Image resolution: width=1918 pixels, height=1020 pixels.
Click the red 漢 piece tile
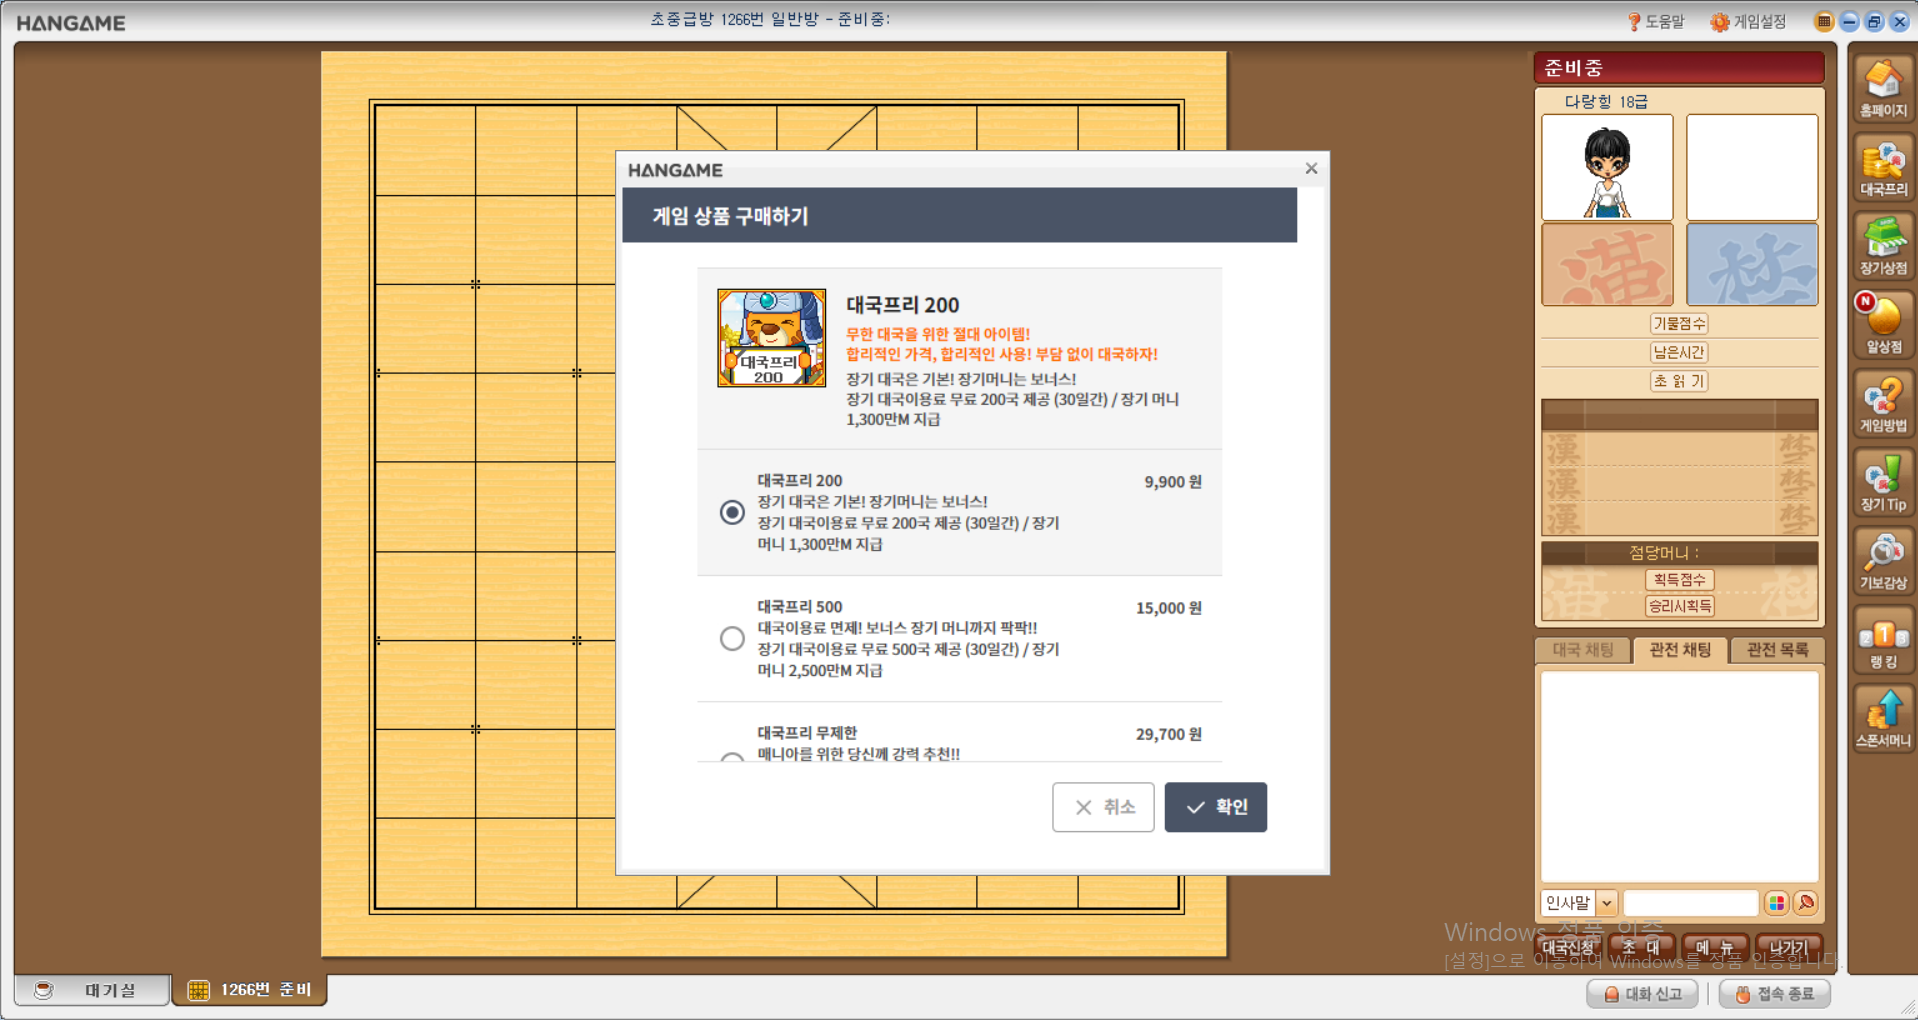1607,265
